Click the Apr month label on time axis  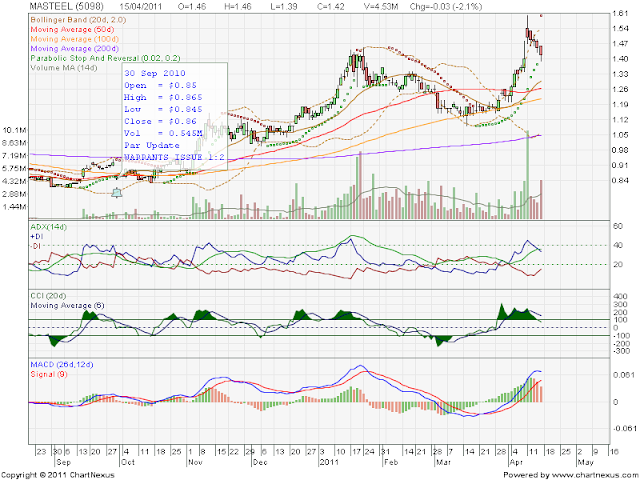coord(516,462)
